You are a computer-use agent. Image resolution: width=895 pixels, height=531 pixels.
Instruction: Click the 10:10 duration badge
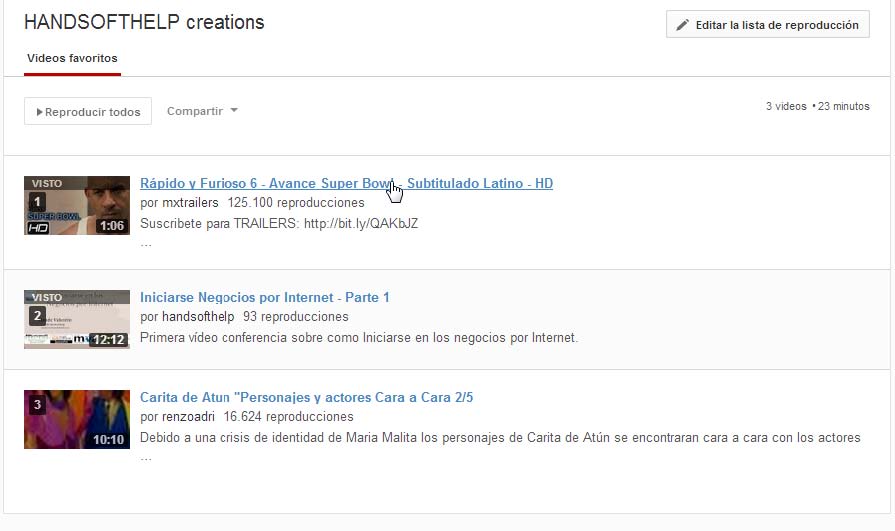[x=108, y=440]
